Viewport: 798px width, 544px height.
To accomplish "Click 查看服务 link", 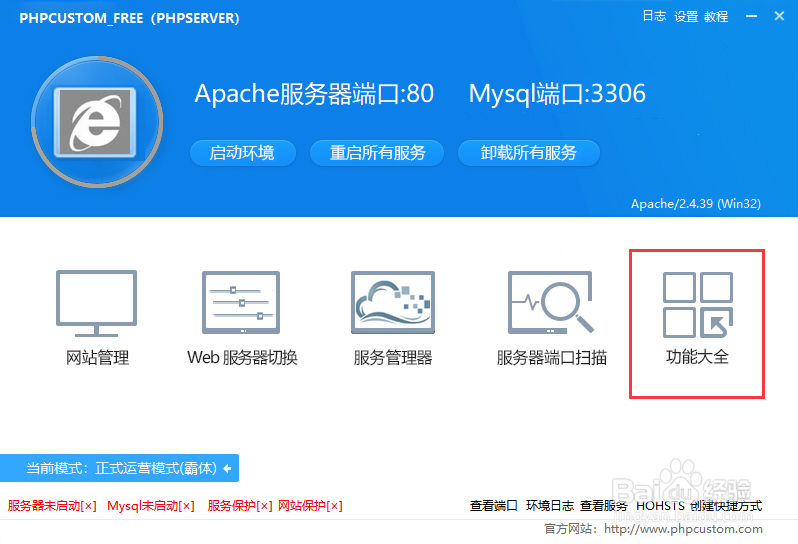I will [604, 506].
